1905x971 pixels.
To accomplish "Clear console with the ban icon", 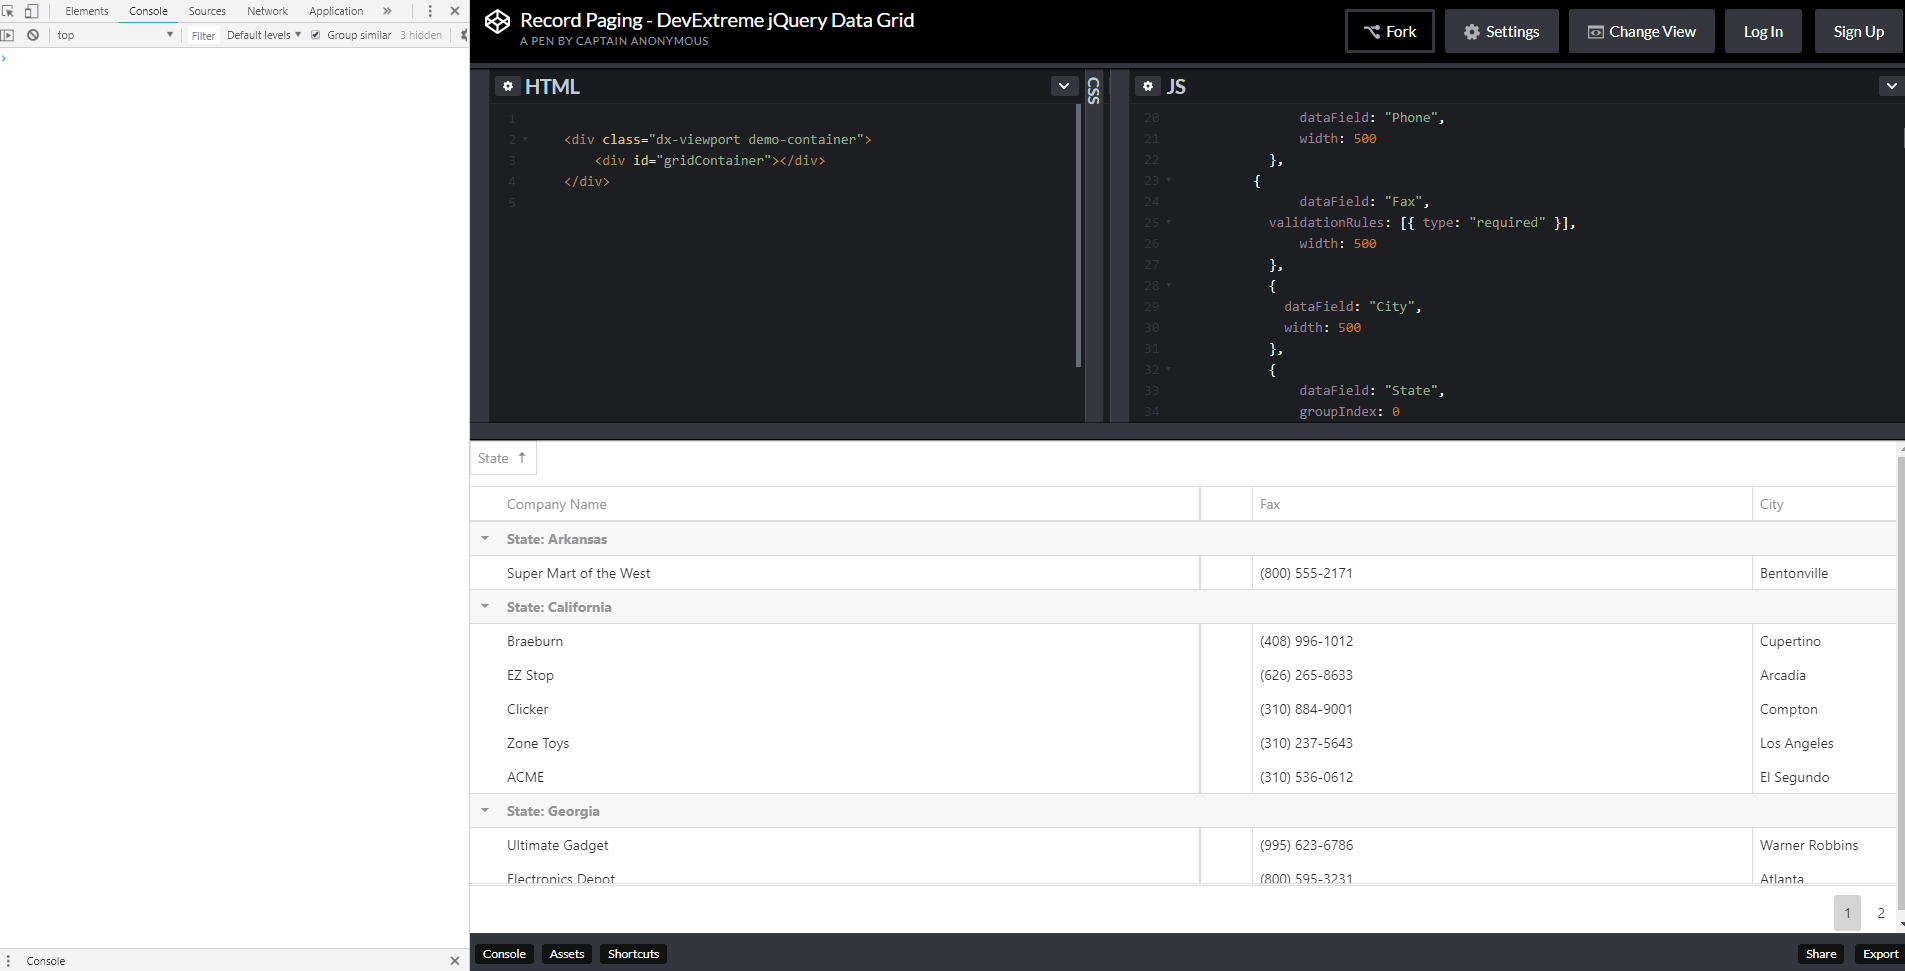I will (33, 35).
